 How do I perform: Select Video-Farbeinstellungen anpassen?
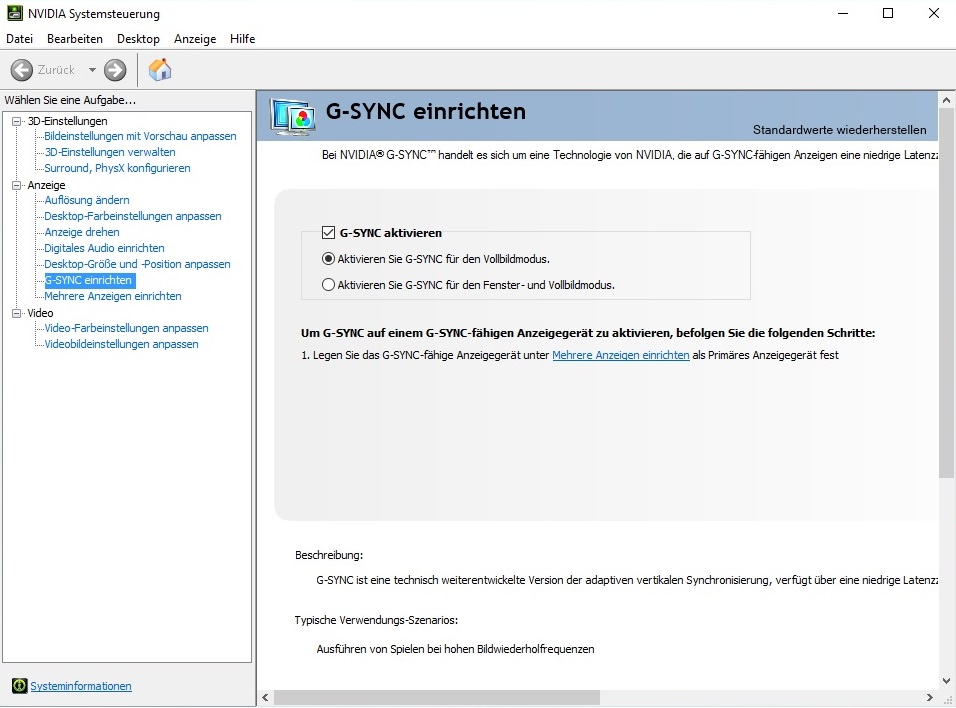click(126, 328)
